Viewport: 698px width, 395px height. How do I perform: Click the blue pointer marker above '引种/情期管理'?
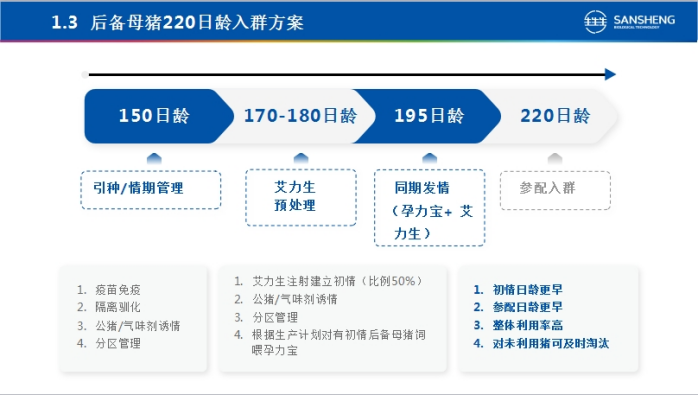coord(154,158)
